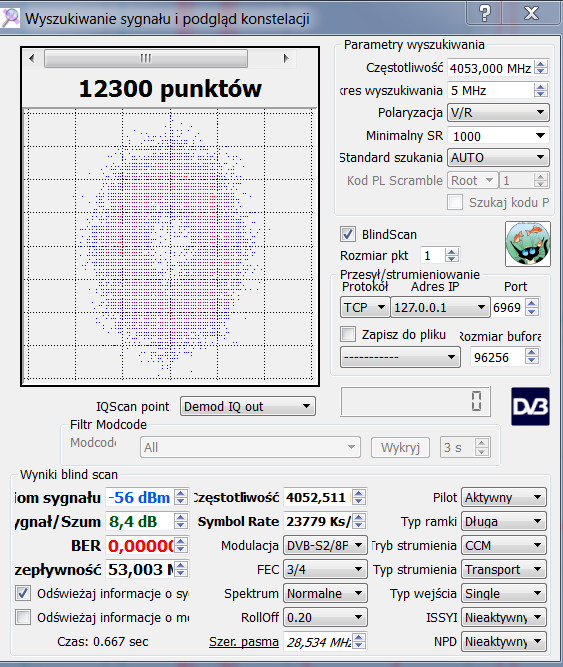The width and height of the screenshot is (563, 667).
Task: Click the 8,4 dB signal/noise spinner arrows
Action: tap(181, 521)
